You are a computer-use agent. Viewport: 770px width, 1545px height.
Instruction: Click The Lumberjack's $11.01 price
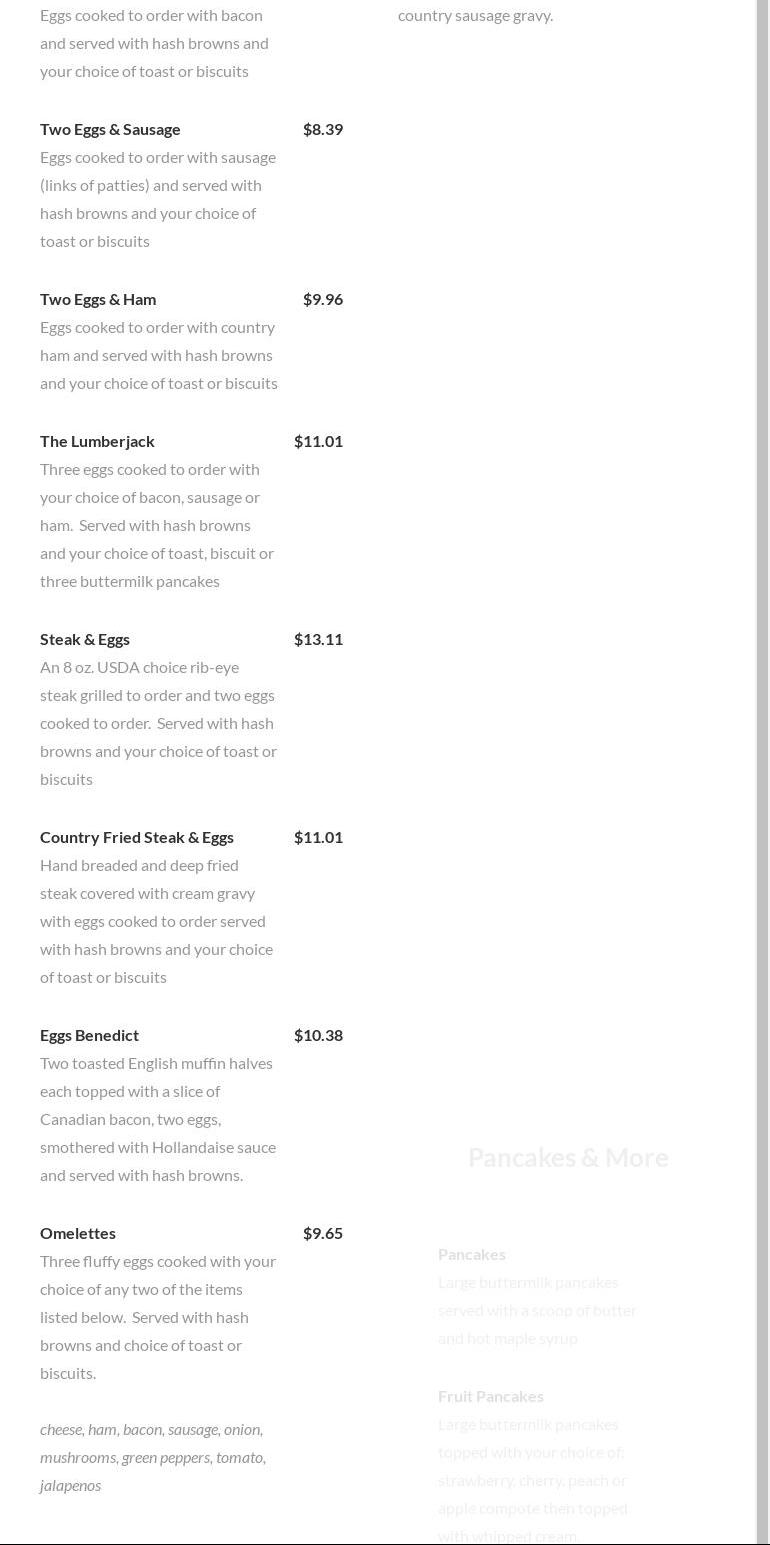tap(318, 441)
